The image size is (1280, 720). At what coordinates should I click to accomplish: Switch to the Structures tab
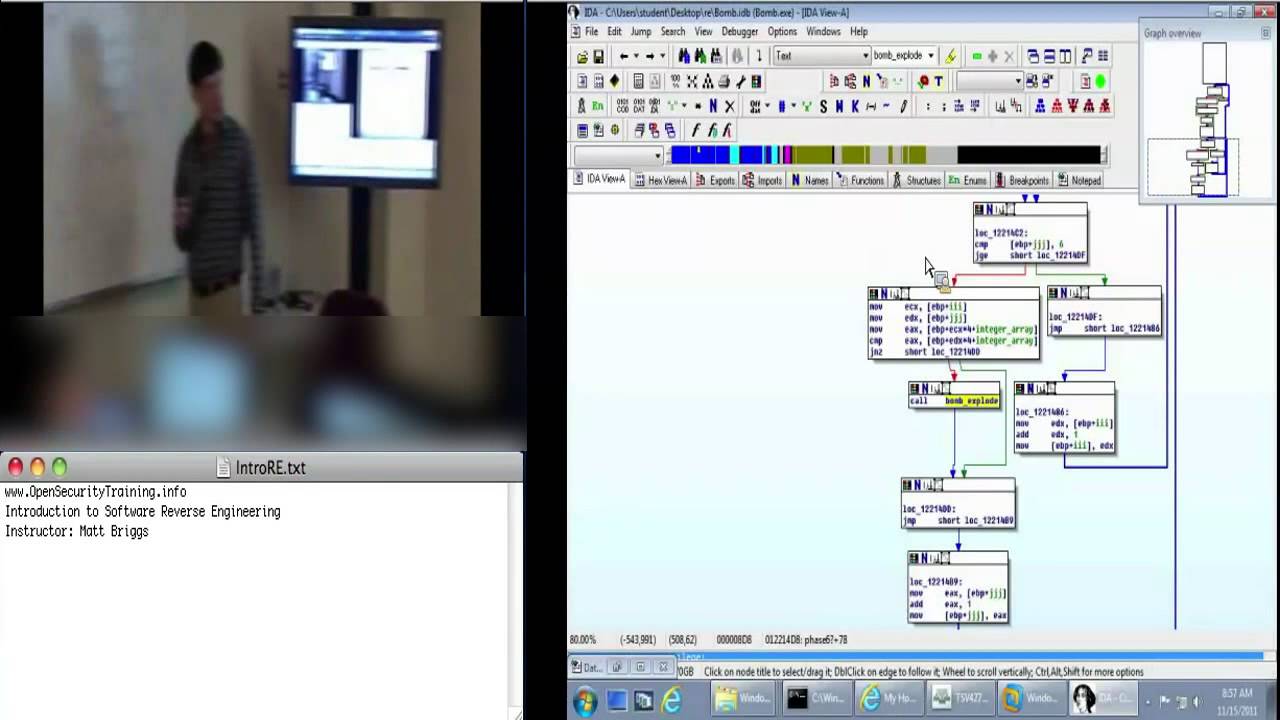click(x=917, y=181)
